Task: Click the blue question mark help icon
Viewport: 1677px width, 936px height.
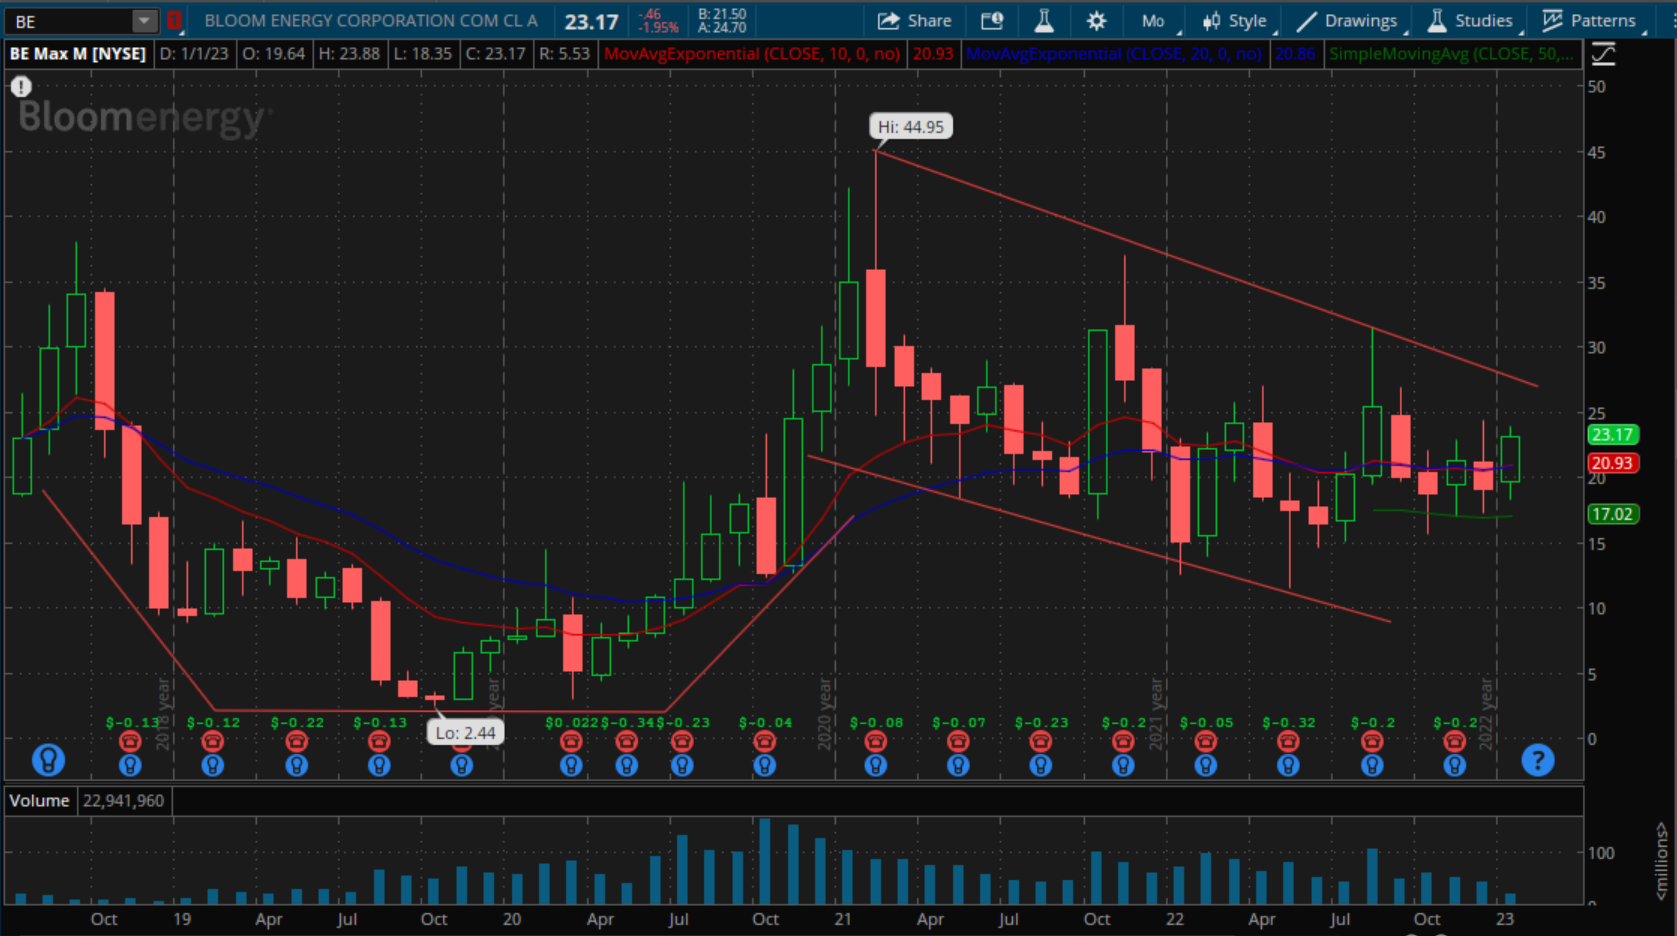Action: [1537, 760]
